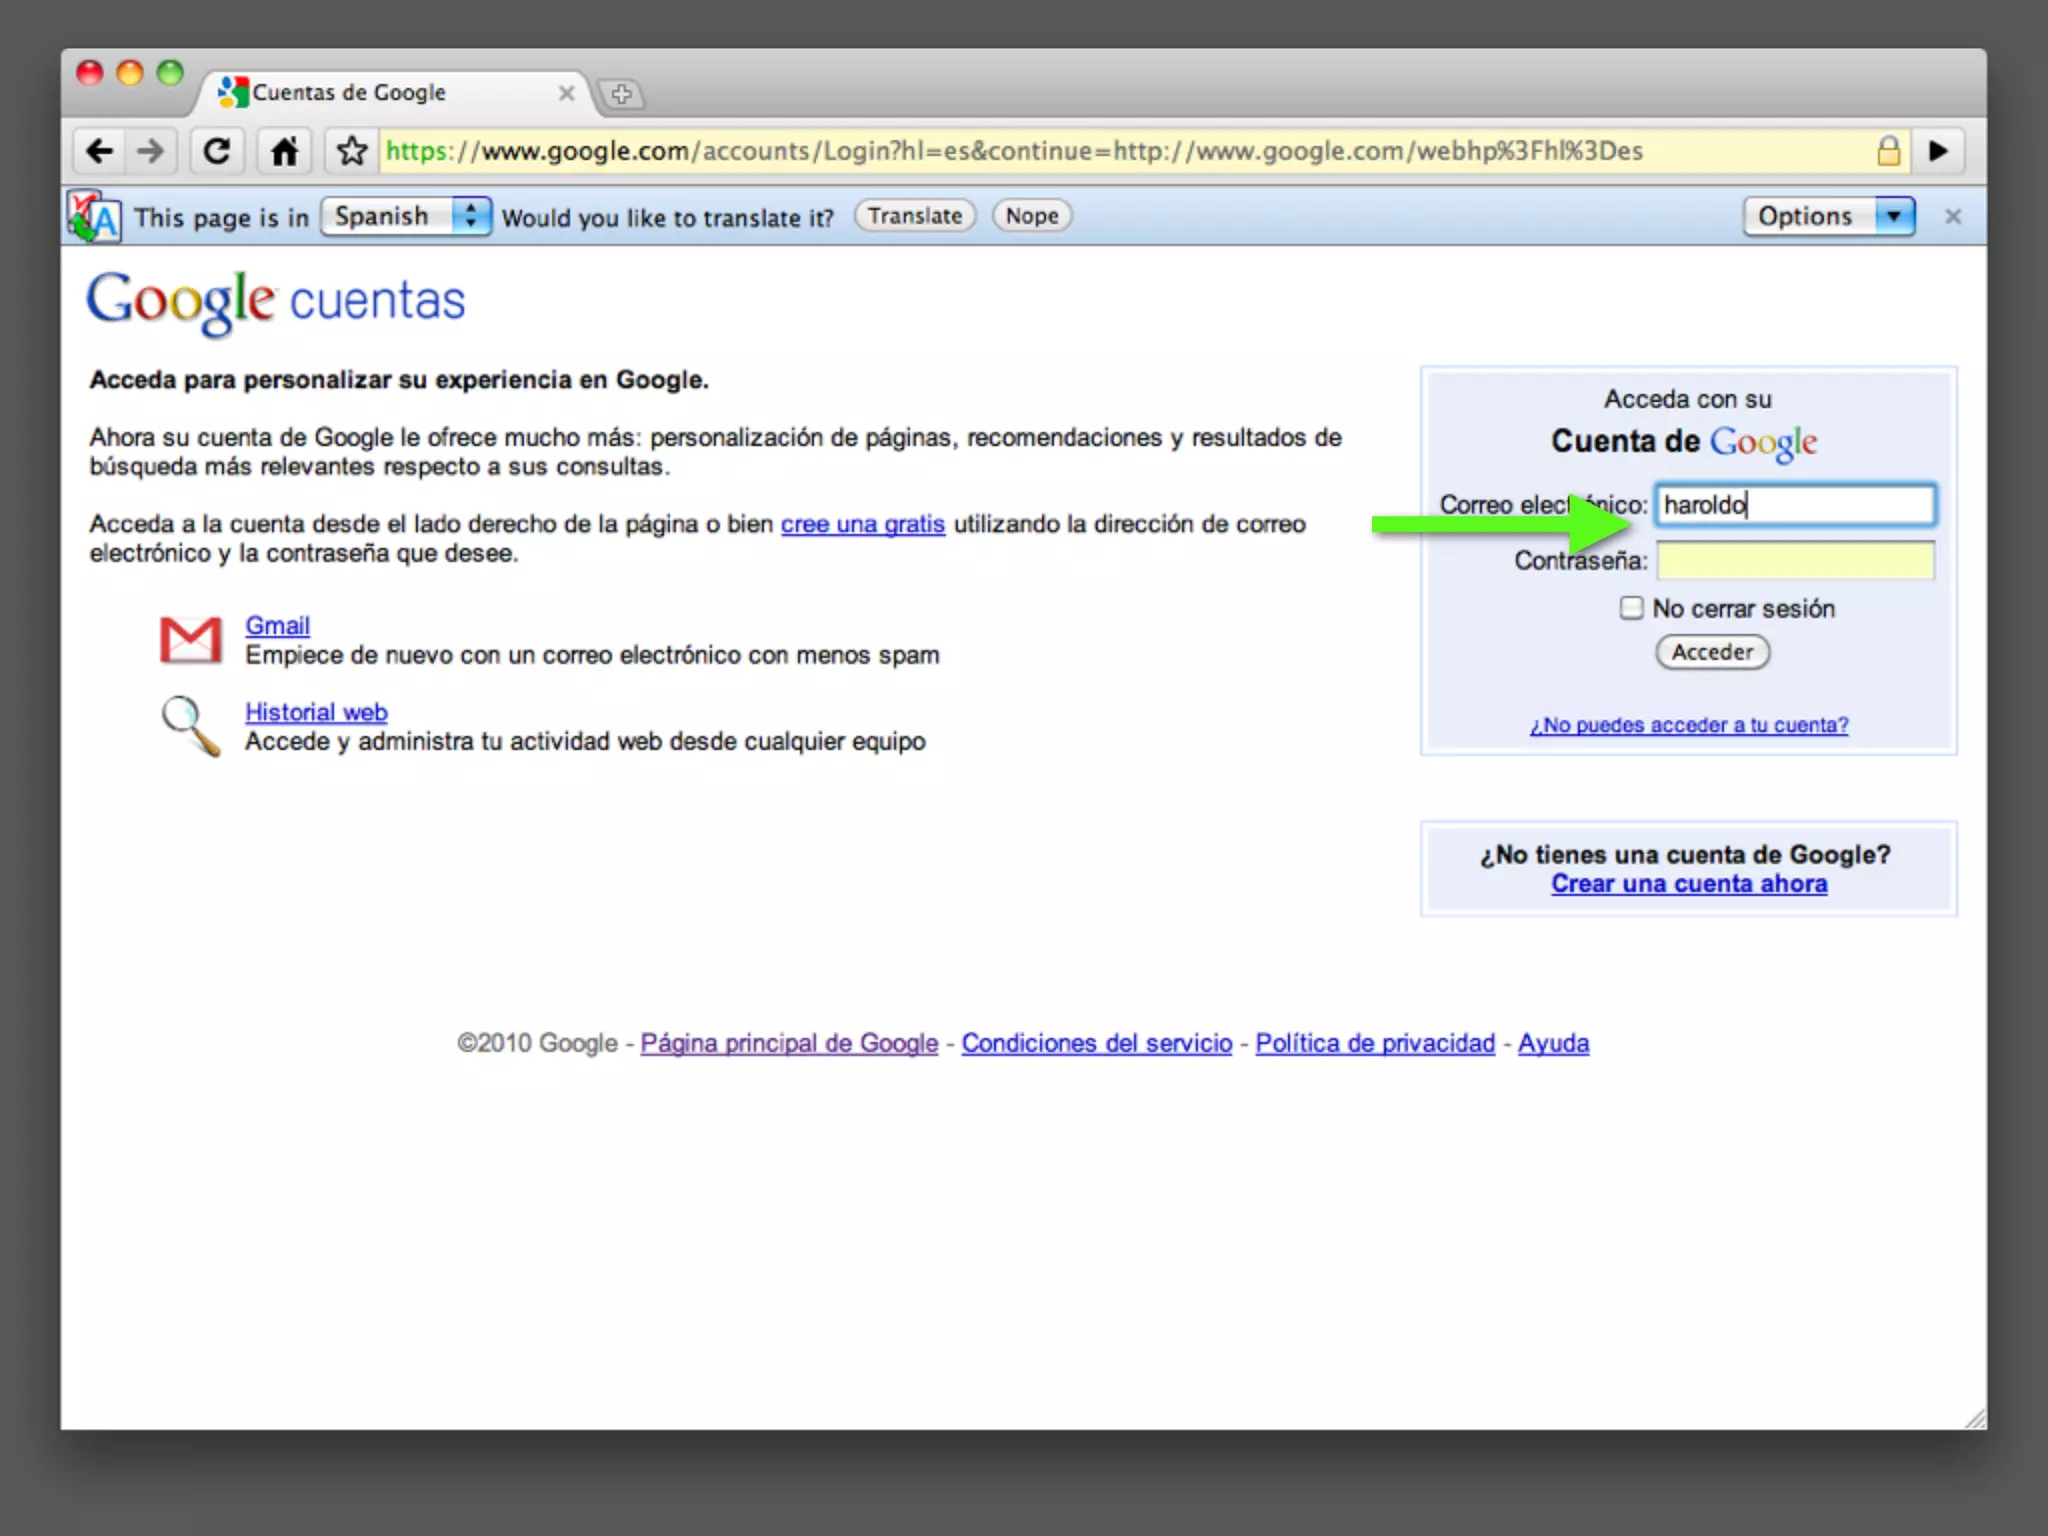Click the Historial web magnifier icon
Viewport: 2048px width, 1536px height.
coord(190,726)
